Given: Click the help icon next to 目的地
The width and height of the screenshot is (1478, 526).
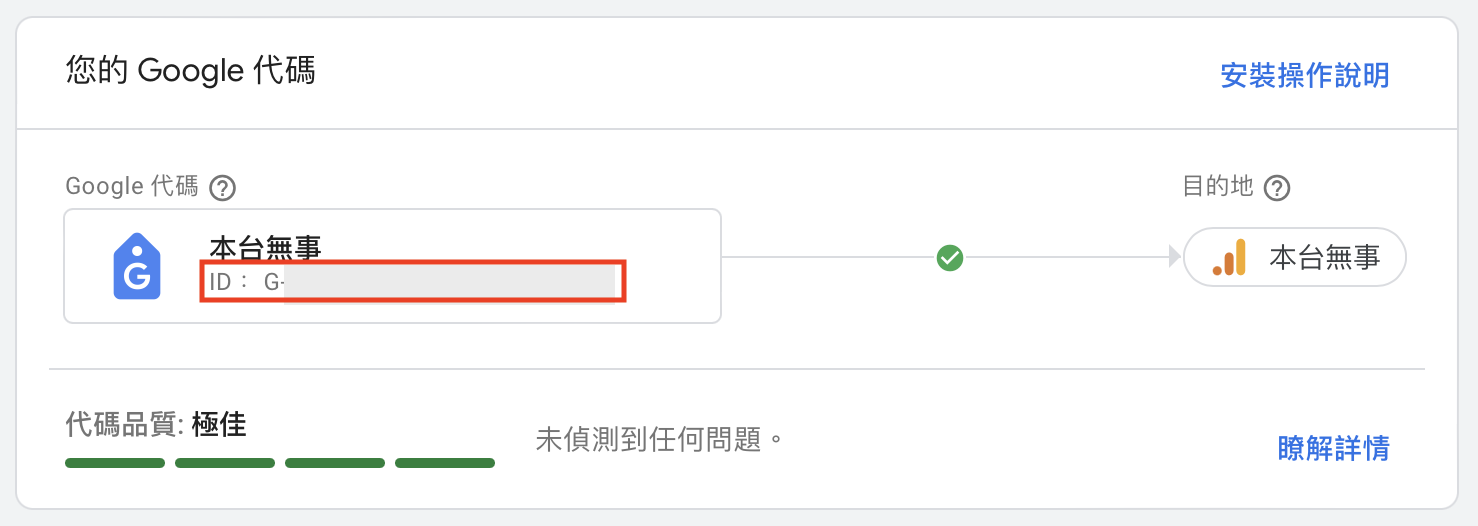Looking at the screenshot, I should click(x=1277, y=188).
